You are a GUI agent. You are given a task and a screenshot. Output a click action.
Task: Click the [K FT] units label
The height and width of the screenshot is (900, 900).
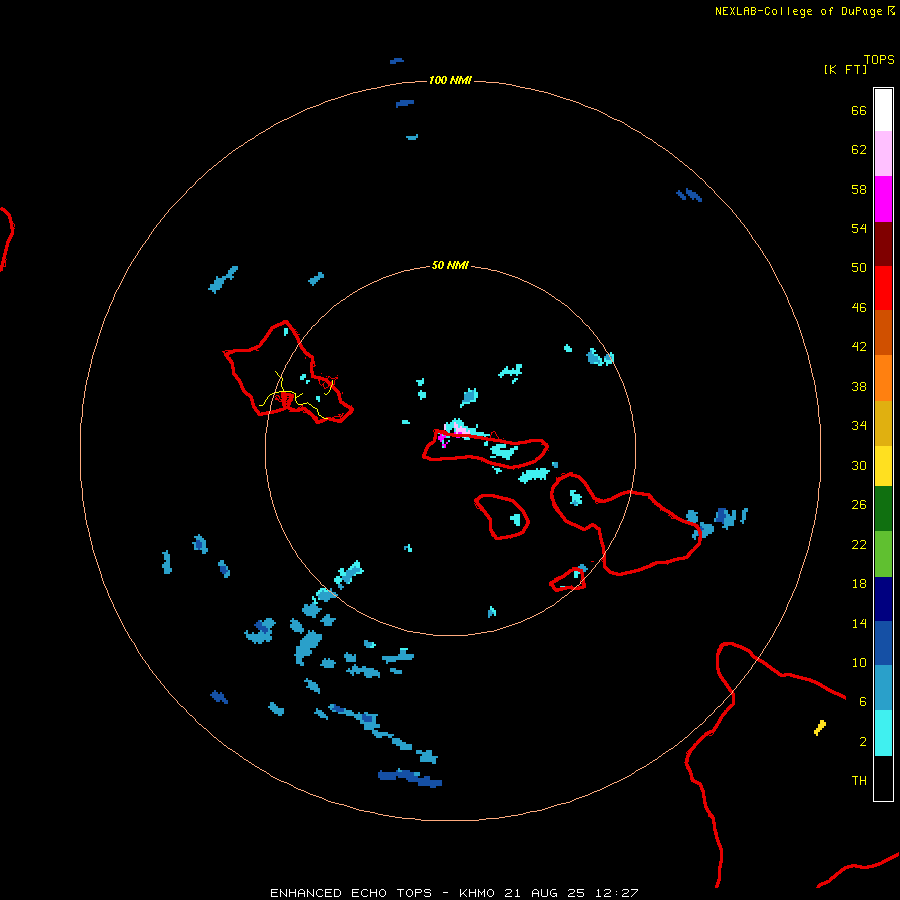(x=845, y=69)
